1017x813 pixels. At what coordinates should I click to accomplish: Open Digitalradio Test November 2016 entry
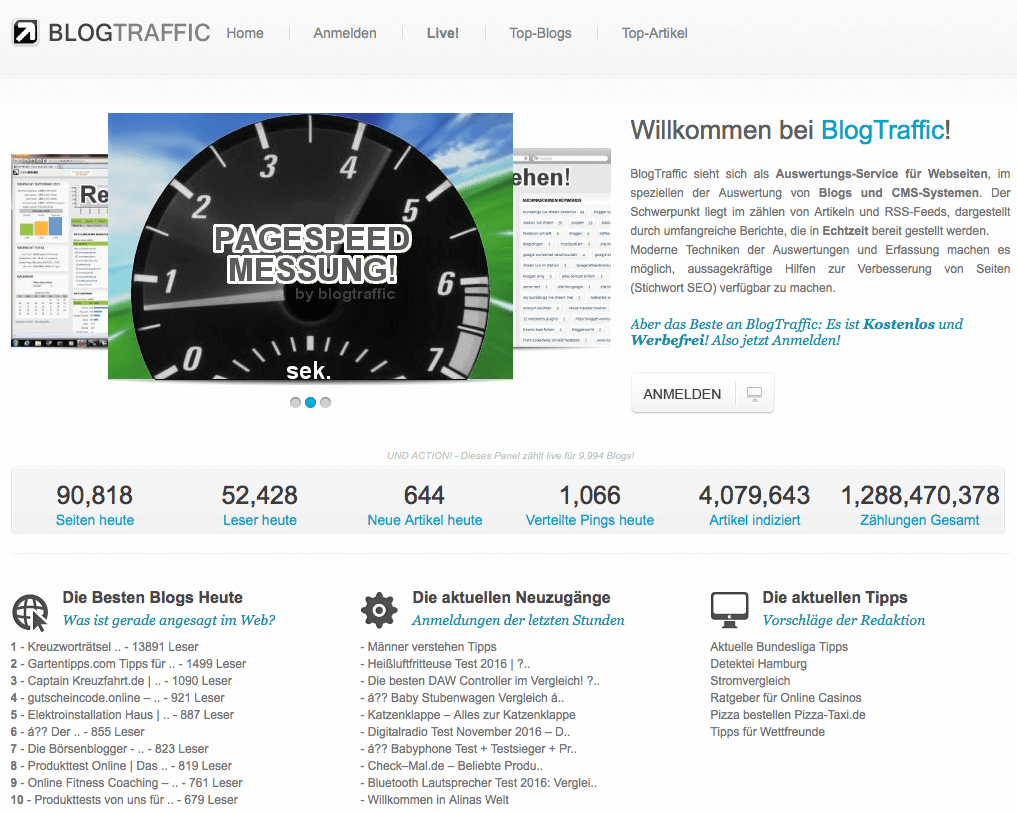[466, 731]
